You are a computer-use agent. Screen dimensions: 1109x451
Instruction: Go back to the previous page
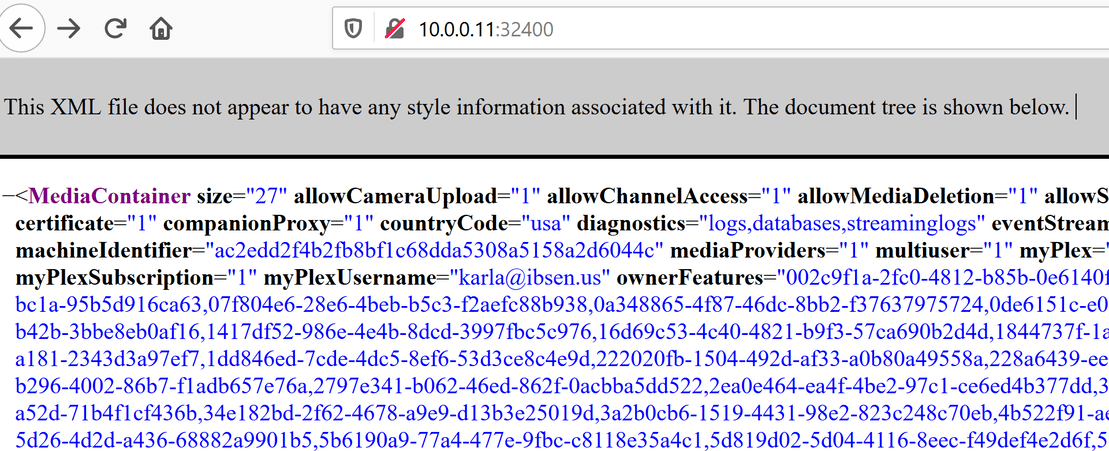pyautogui.click(x=21, y=28)
